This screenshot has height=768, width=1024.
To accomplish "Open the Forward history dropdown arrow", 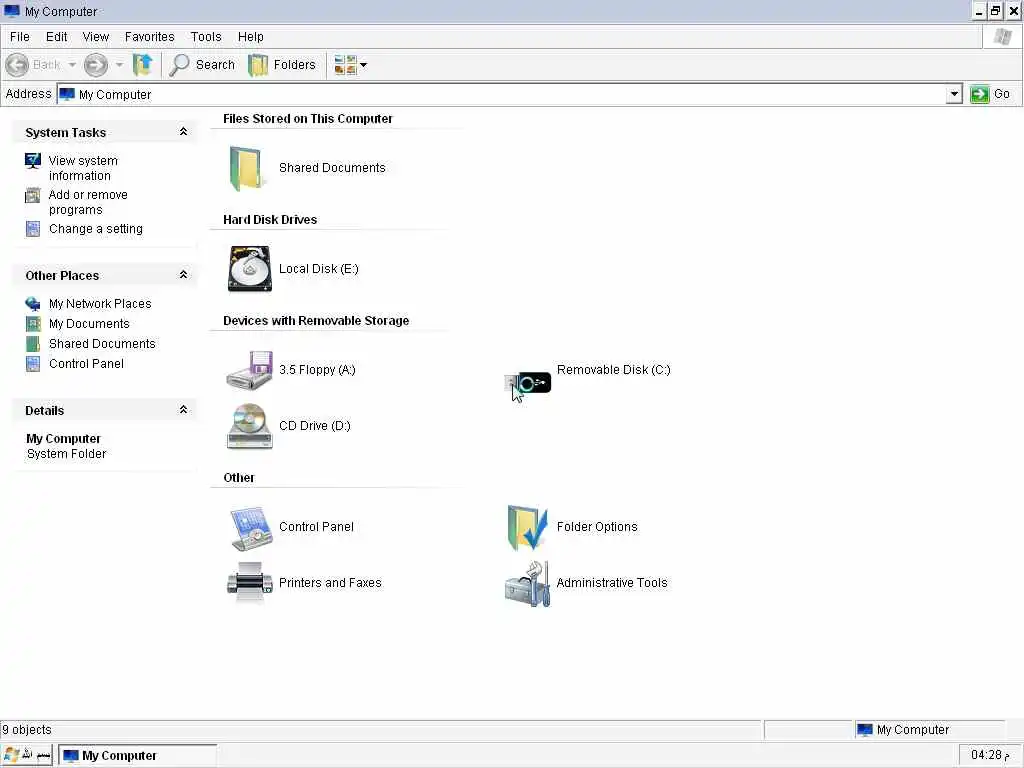I will [119, 65].
